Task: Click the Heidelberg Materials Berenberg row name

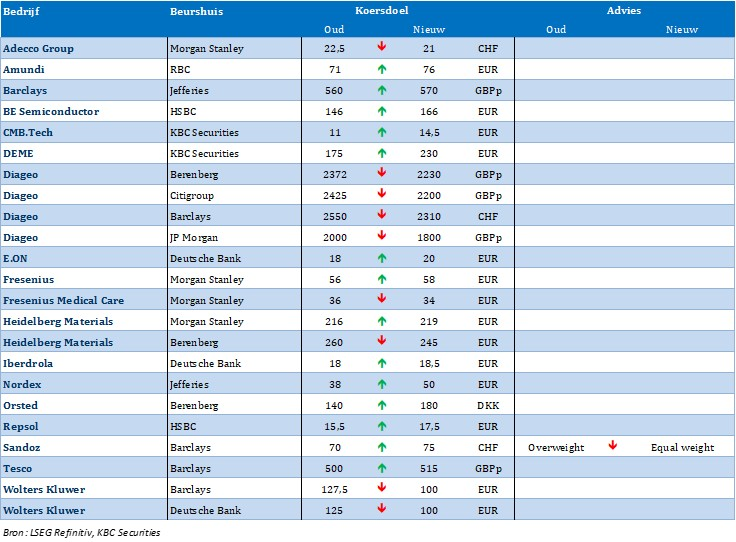Action: pos(58,342)
